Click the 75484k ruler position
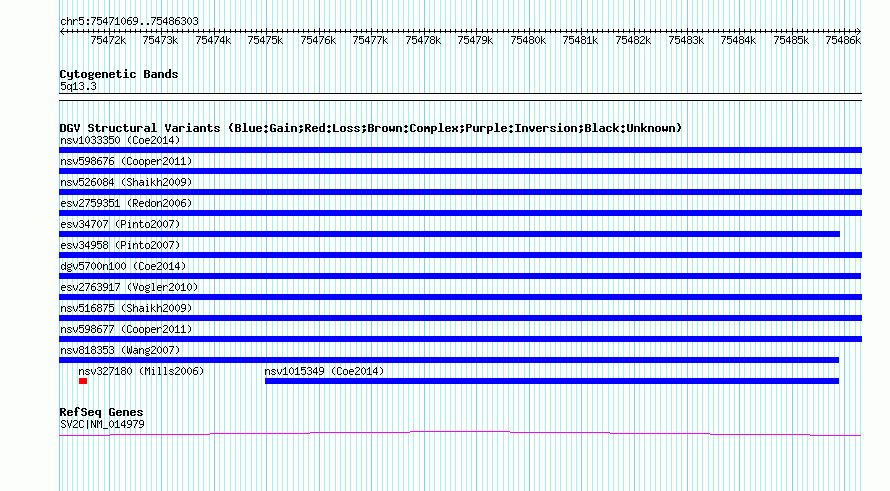 pos(738,40)
